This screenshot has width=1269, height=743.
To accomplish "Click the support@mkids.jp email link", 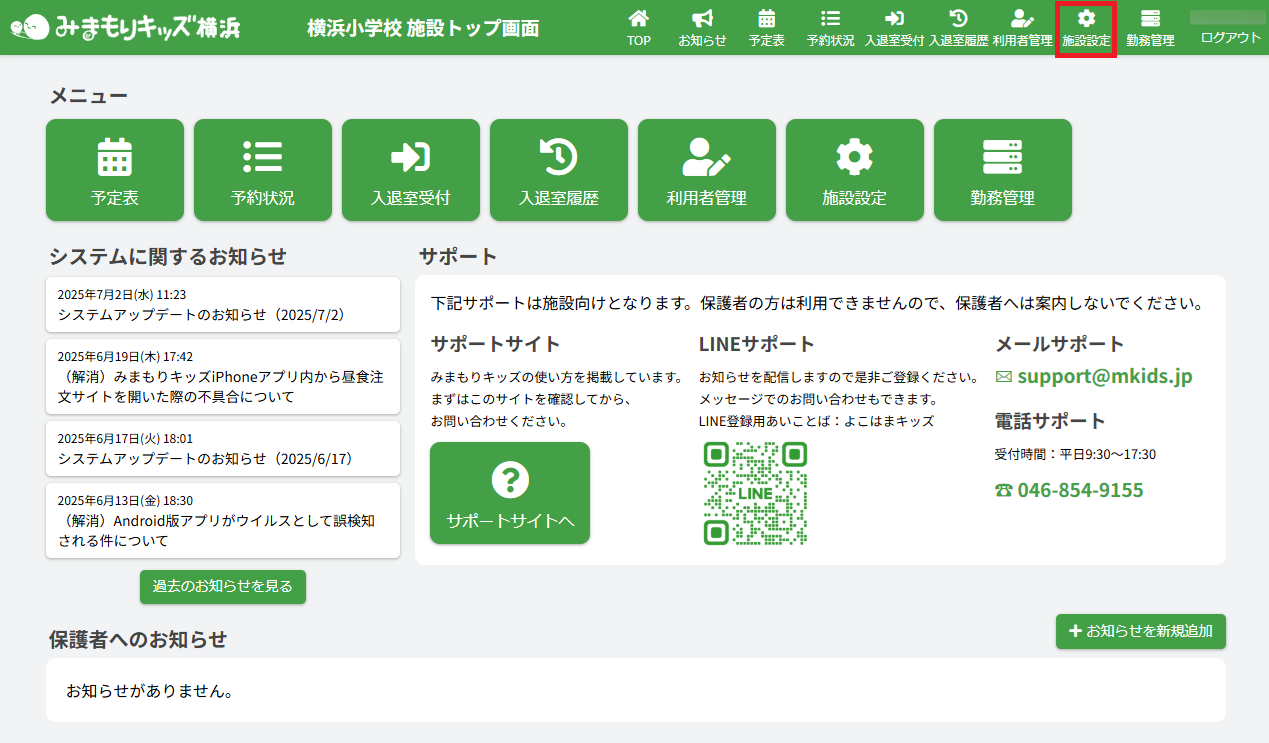I will (x=1104, y=377).
